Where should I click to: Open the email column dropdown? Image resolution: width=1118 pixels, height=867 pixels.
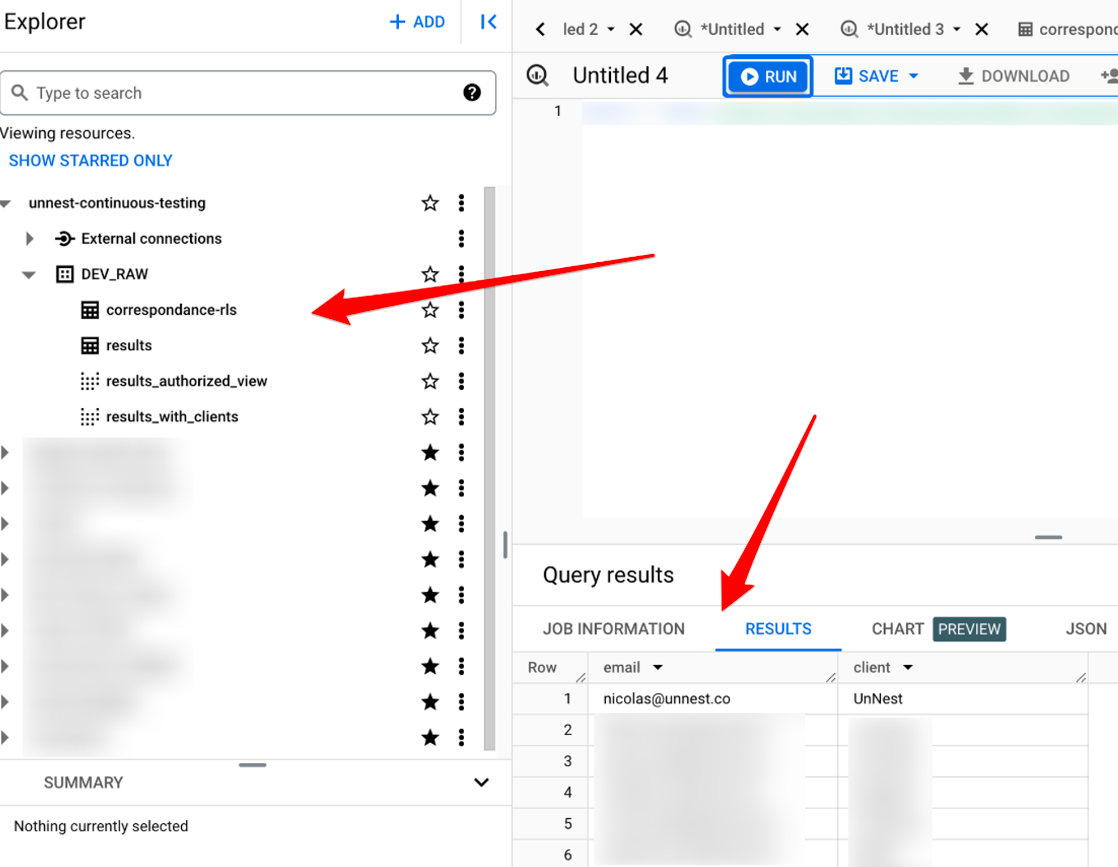tap(658, 667)
